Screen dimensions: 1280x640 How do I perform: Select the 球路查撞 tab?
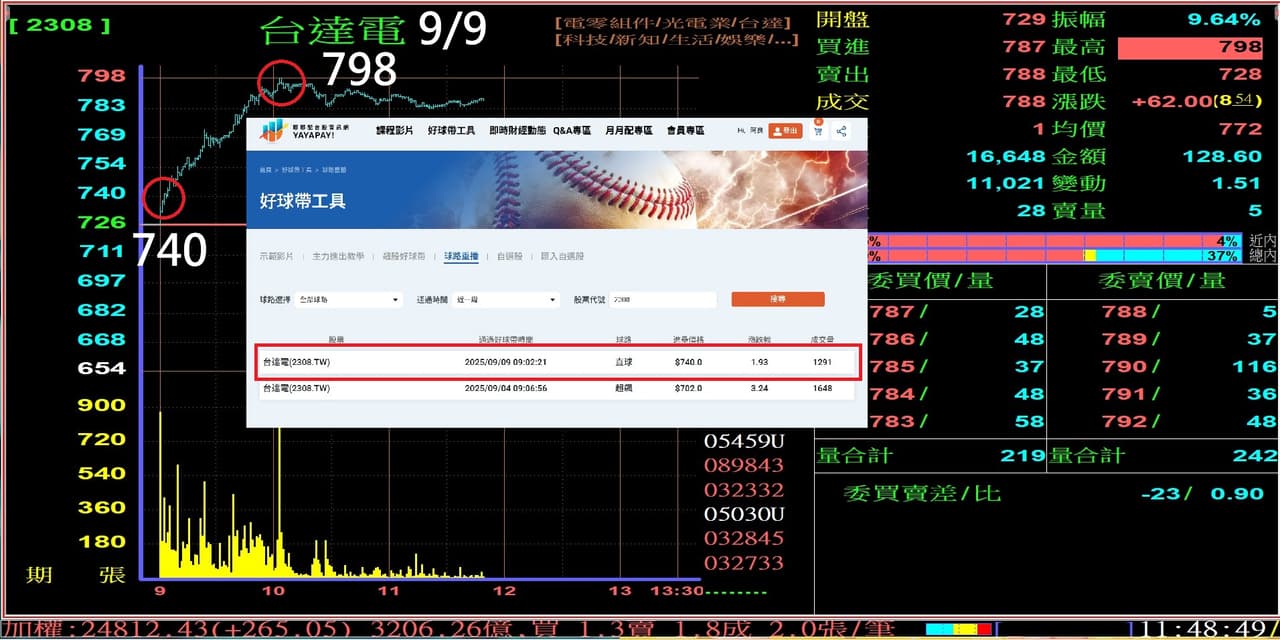[x=462, y=257]
